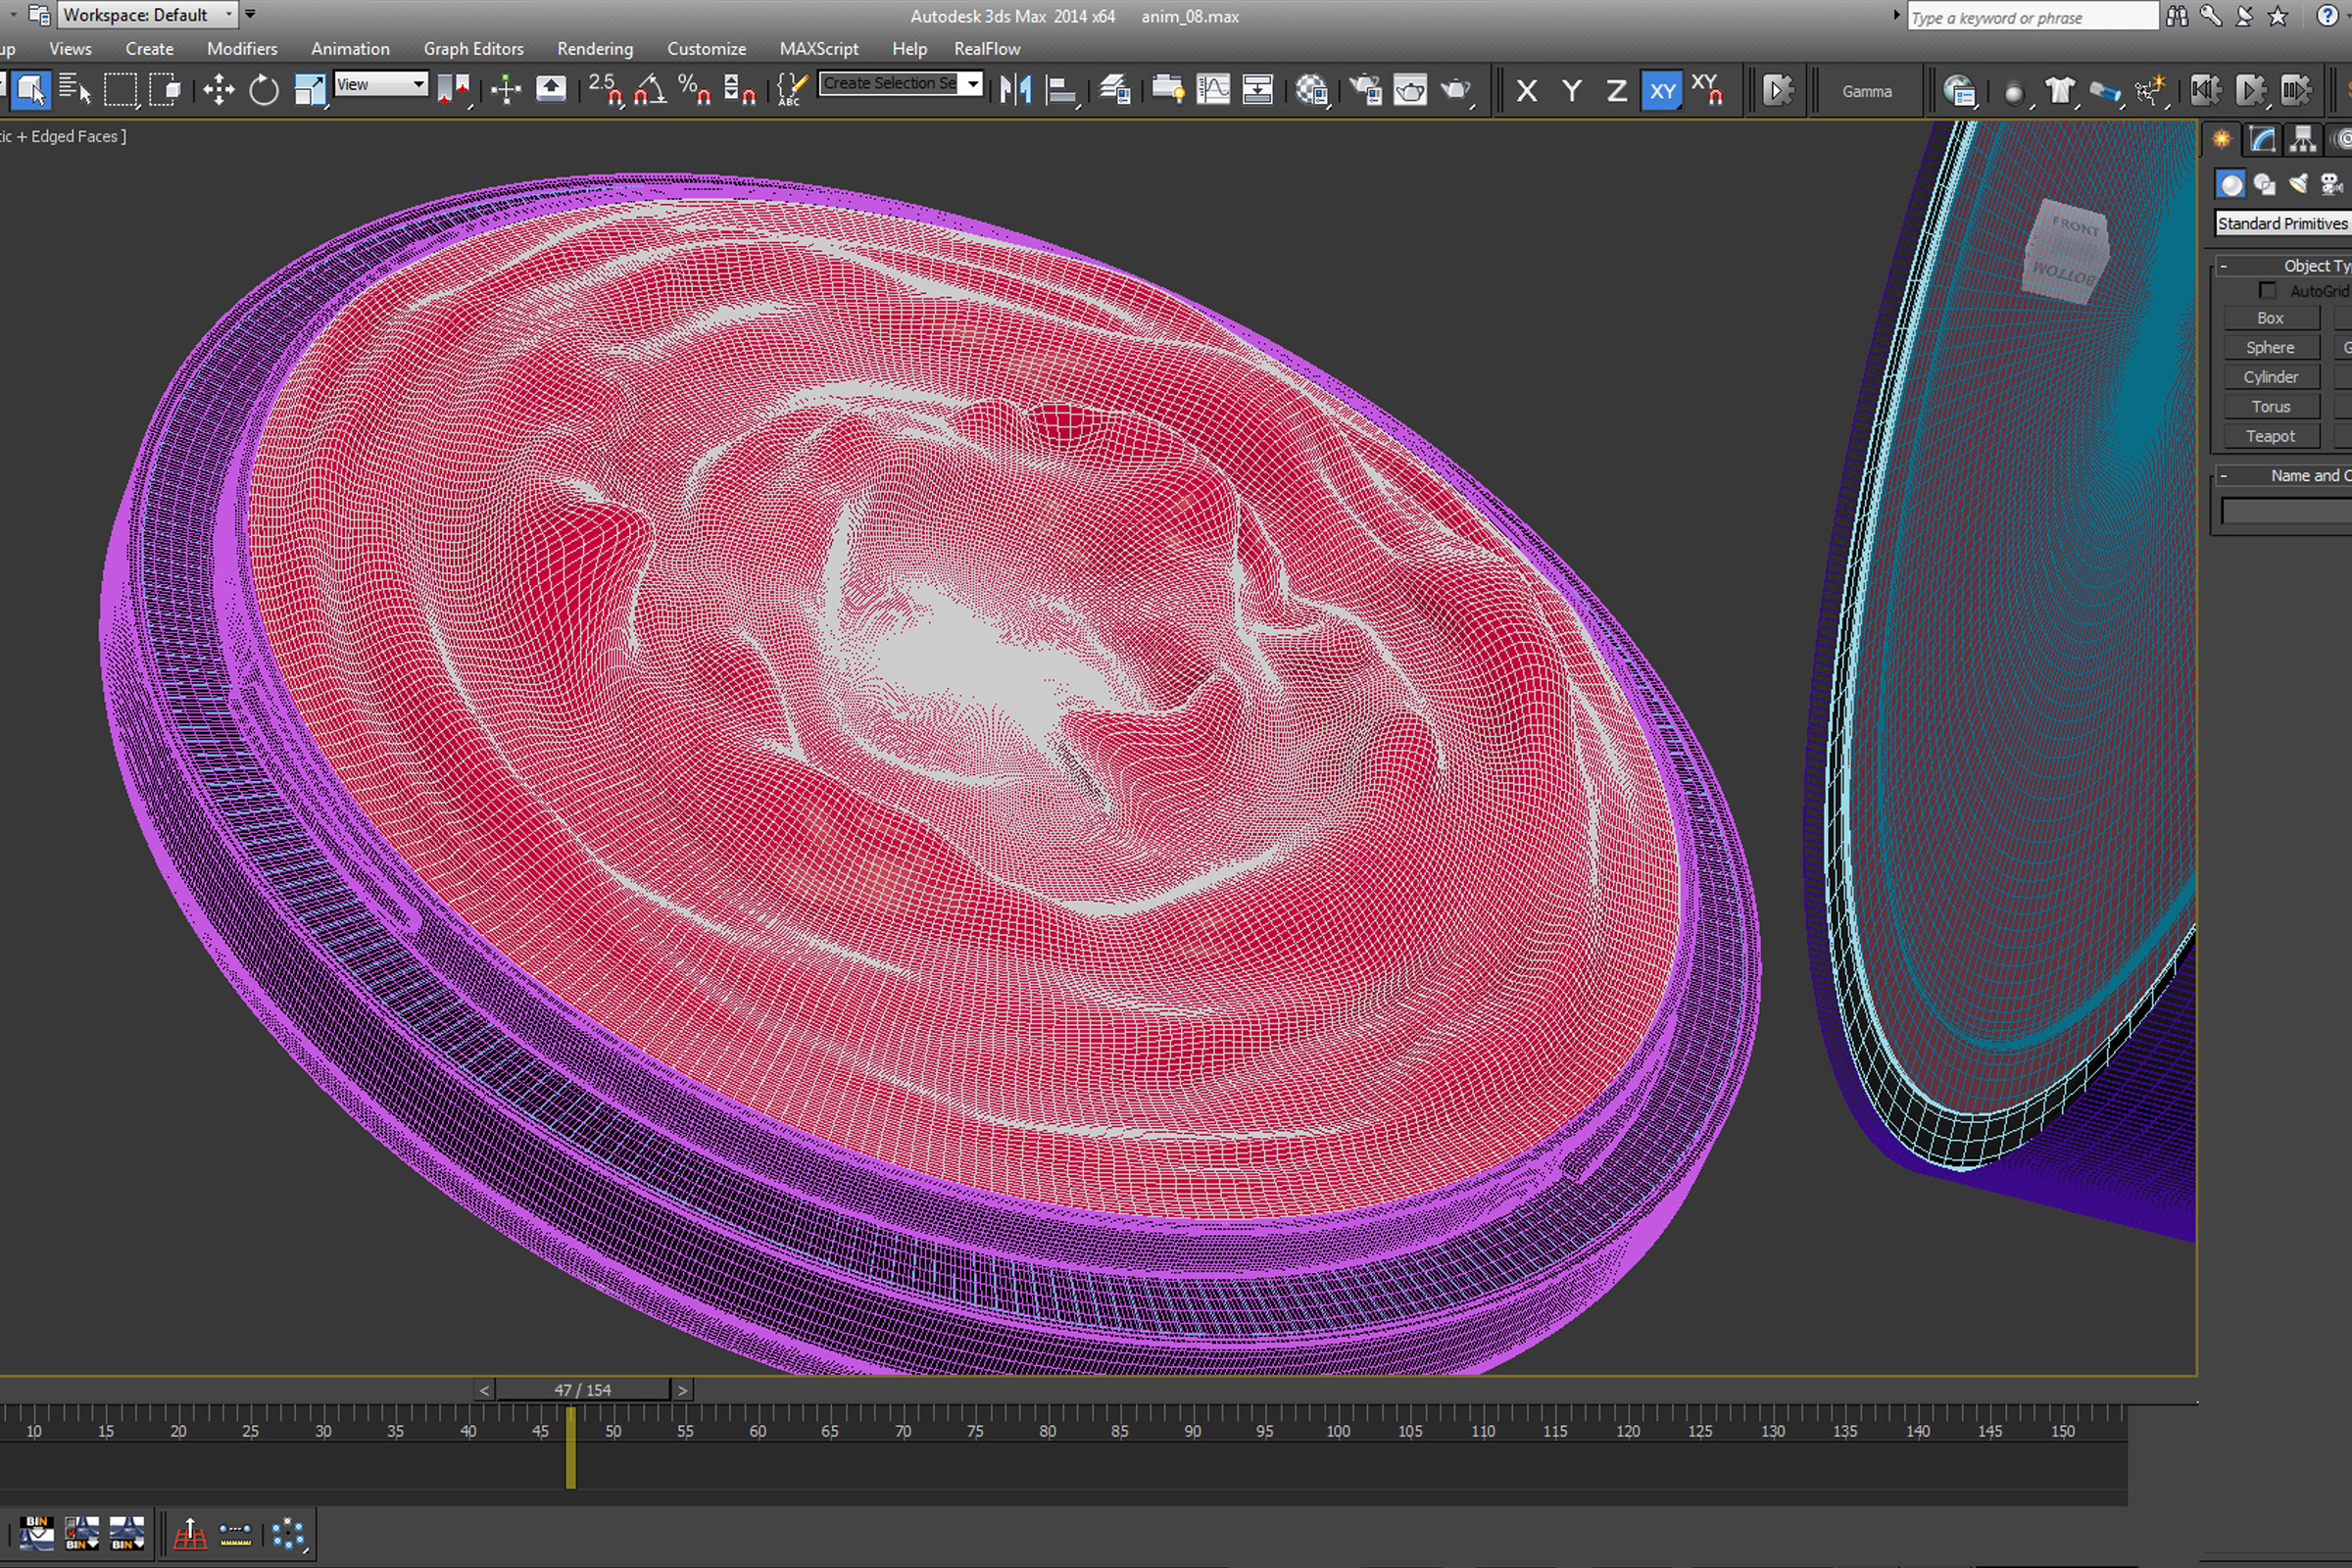The height and width of the screenshot is (1568, 2352).
Task: Open the Material Editor
Action: [1311, 90]
